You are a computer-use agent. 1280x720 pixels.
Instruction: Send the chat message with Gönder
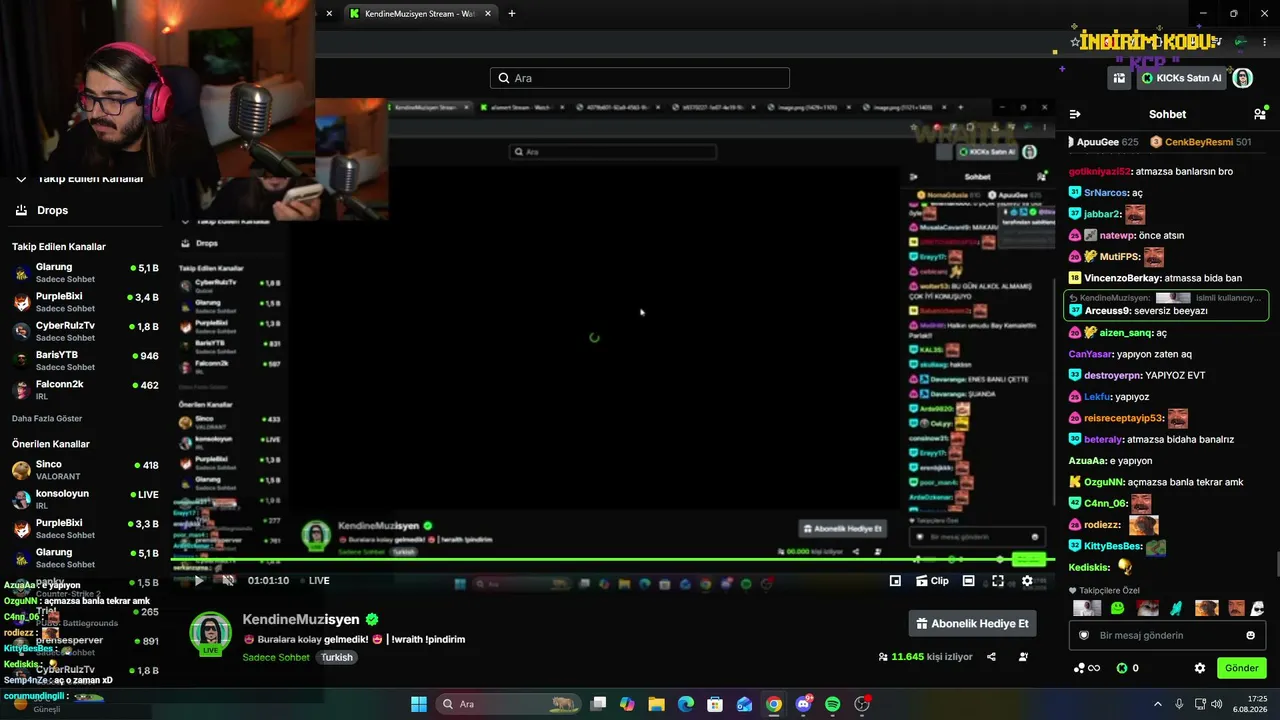(x=1242, y=668)
